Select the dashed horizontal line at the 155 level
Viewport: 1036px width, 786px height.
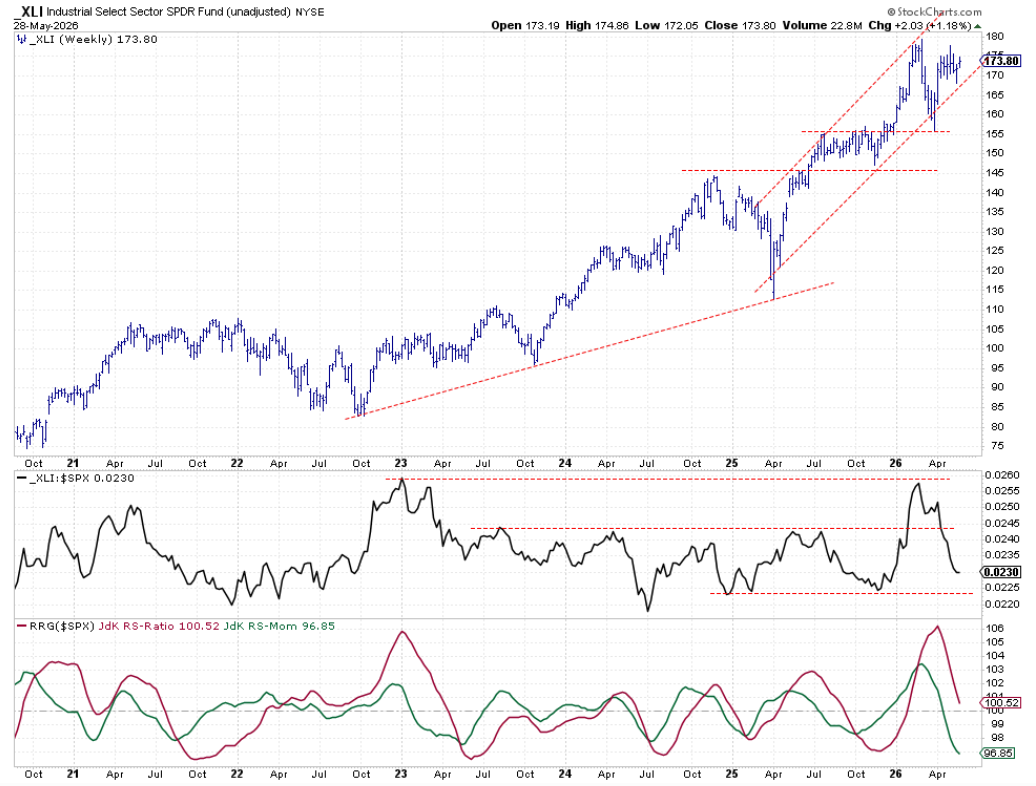point(875,131)
